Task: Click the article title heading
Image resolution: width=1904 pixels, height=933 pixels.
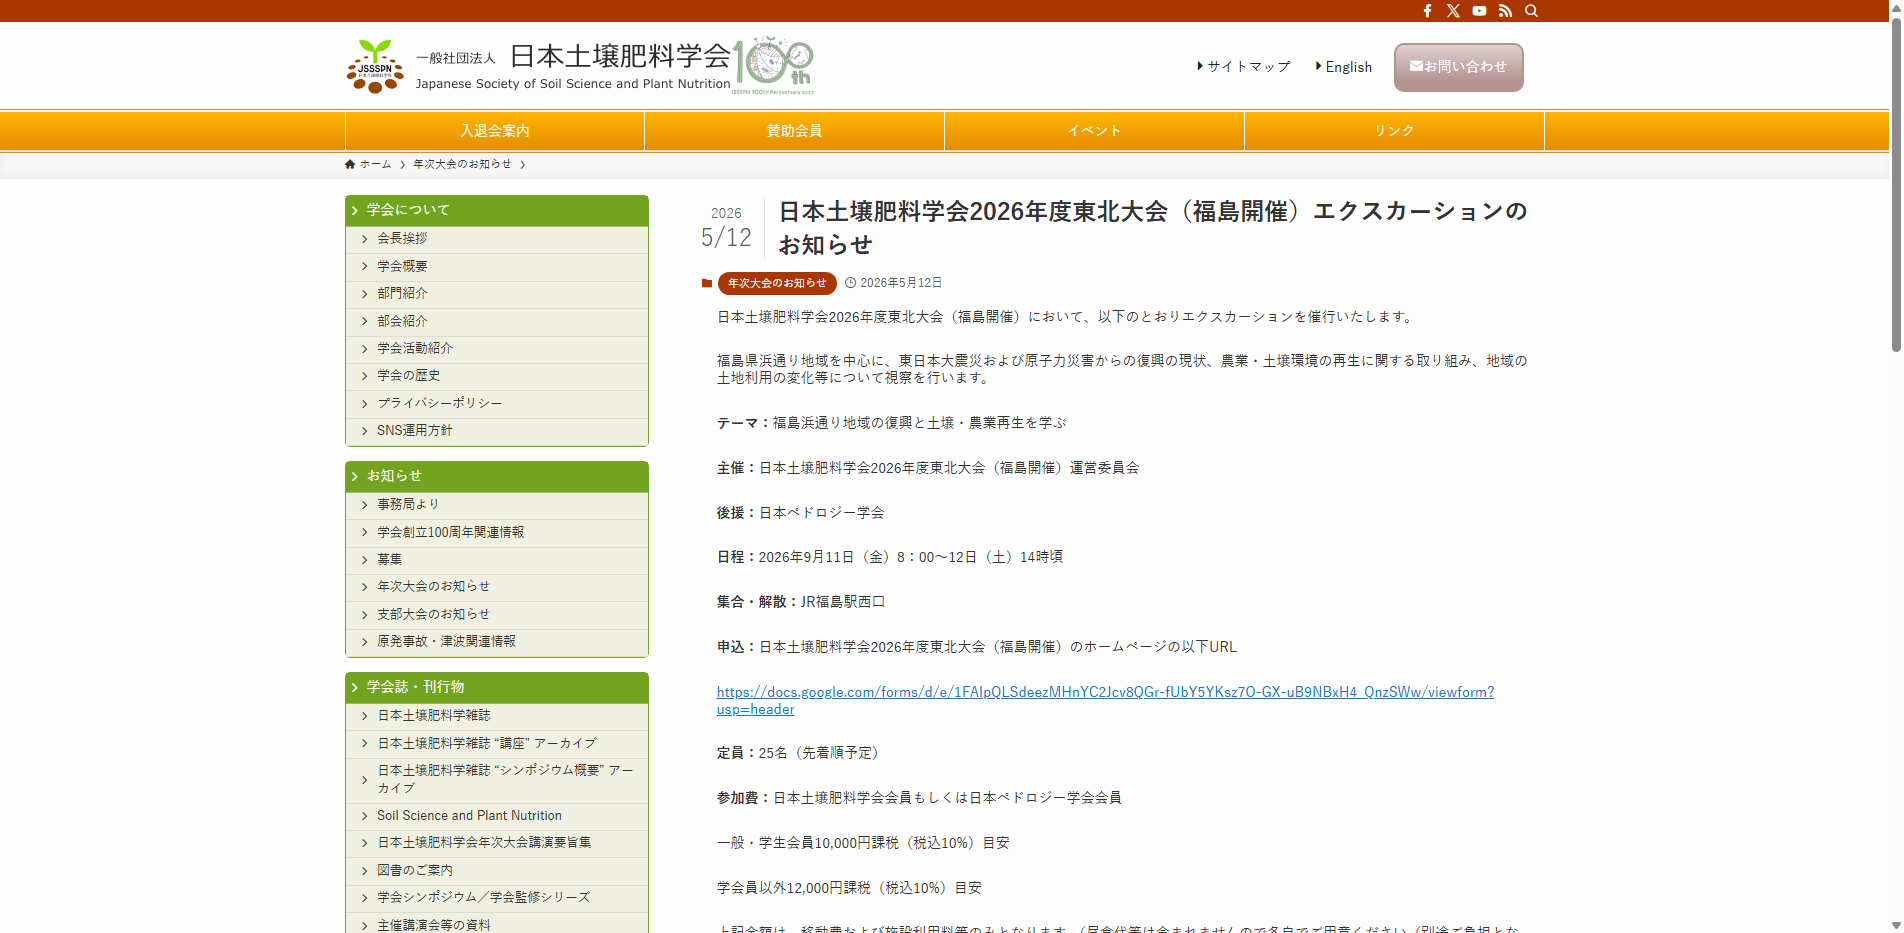Action: point(1153,228)
